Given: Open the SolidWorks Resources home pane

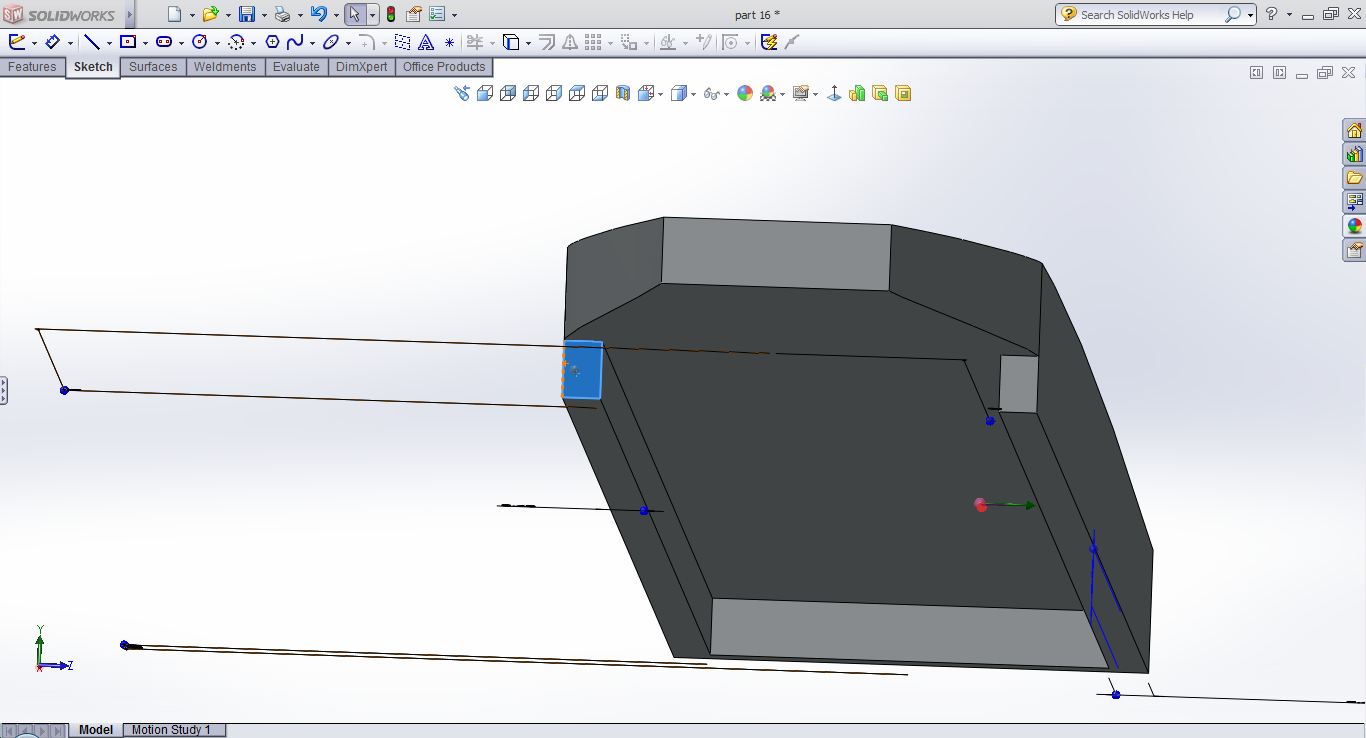Looking at the screenshot, I should [1354, 131].
